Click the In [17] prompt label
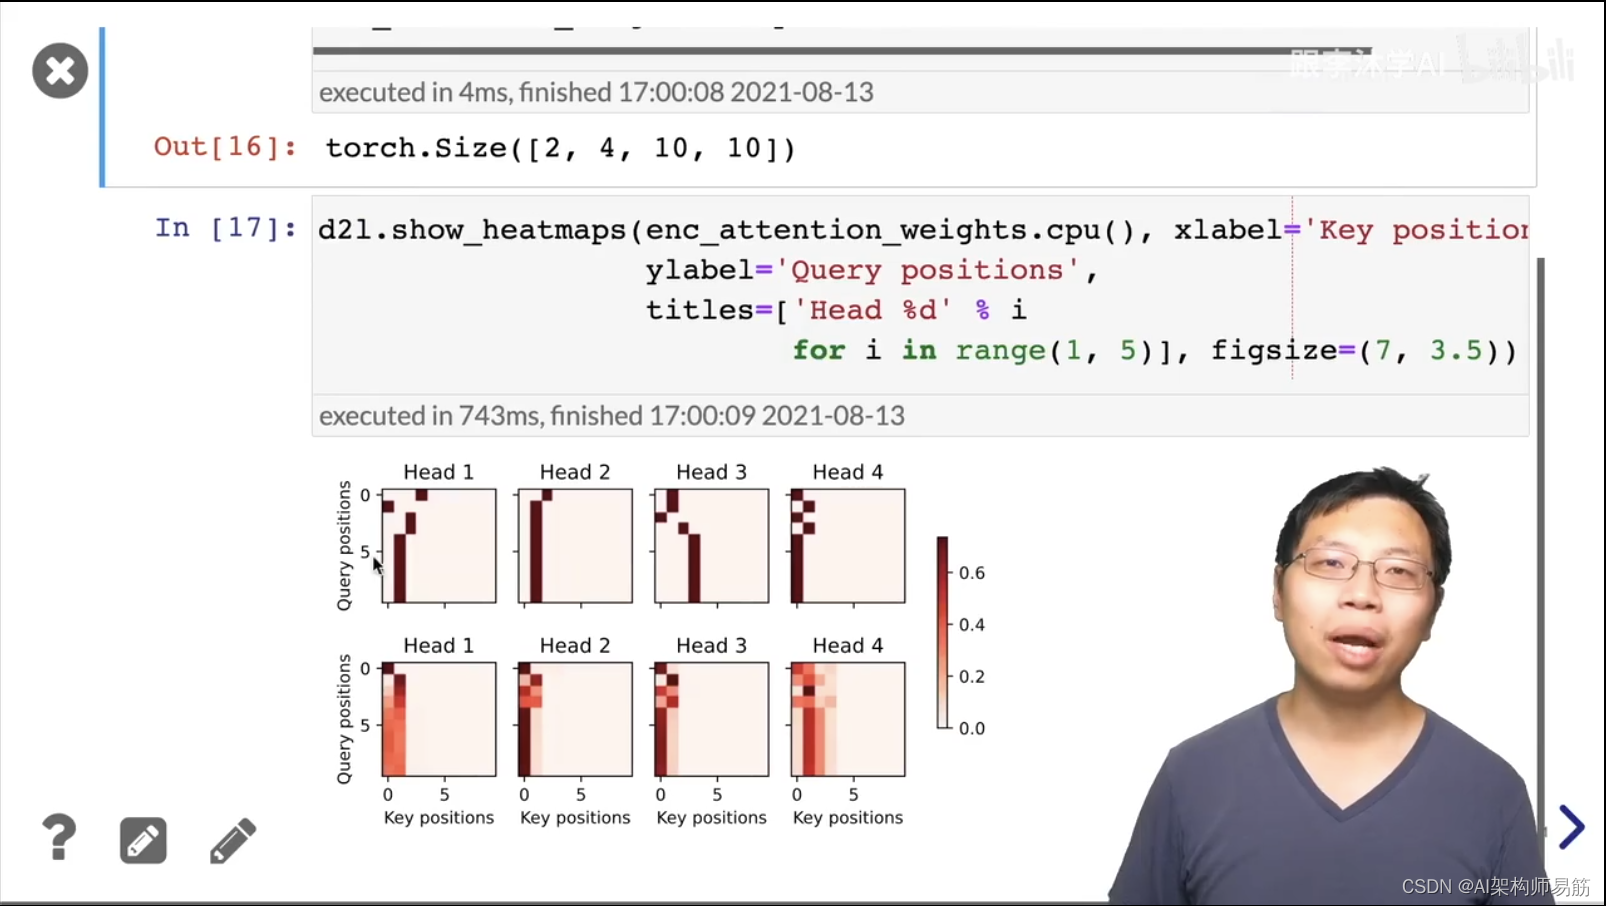 225,228
